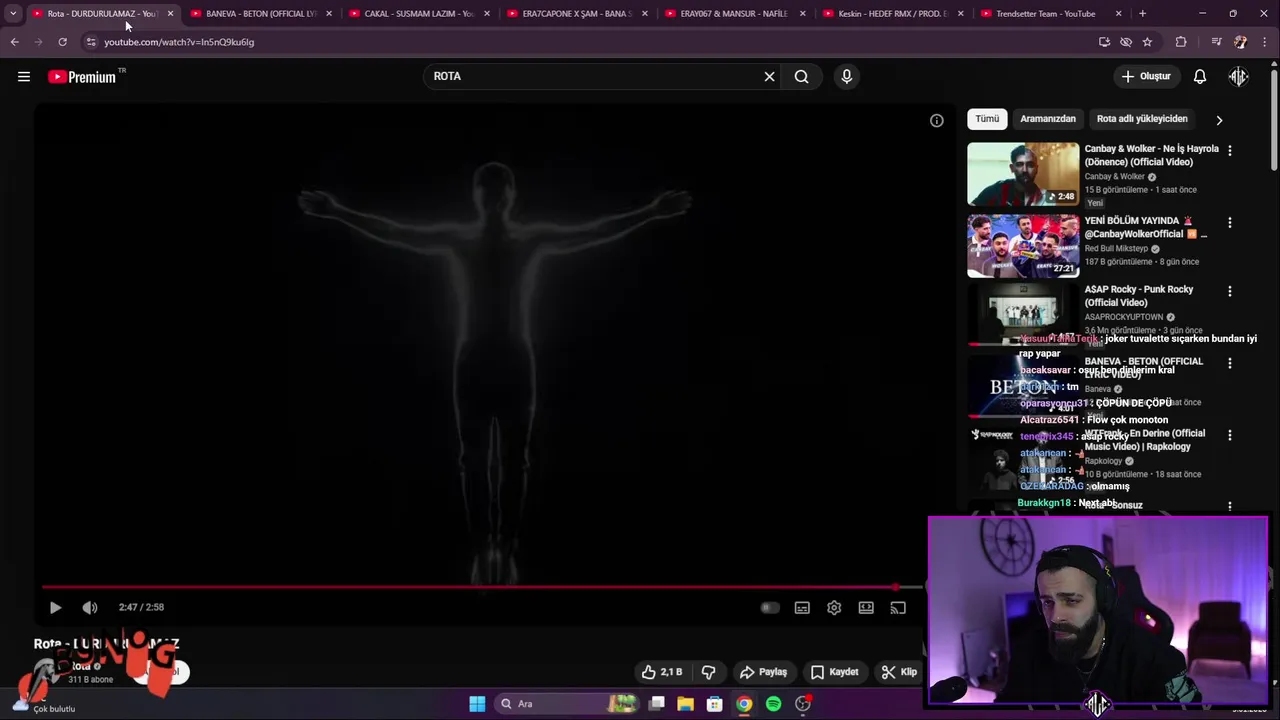Toggle subtitles in the player
1280x720 pixels.
[802, 607]
